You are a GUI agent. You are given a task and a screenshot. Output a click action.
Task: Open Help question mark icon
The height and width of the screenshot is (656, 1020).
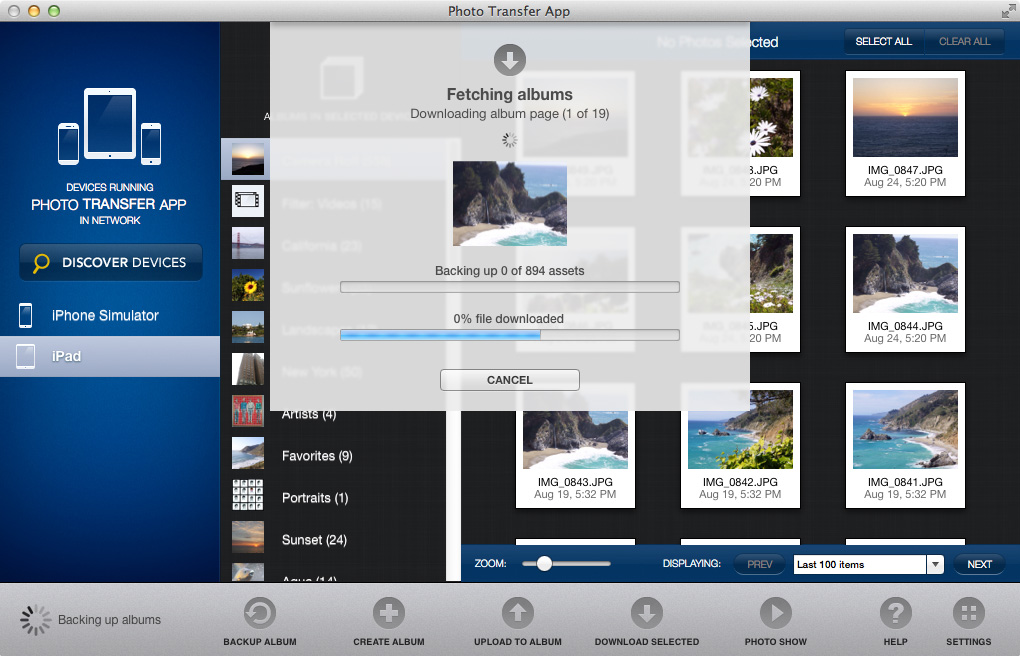[x=895, y=613]
